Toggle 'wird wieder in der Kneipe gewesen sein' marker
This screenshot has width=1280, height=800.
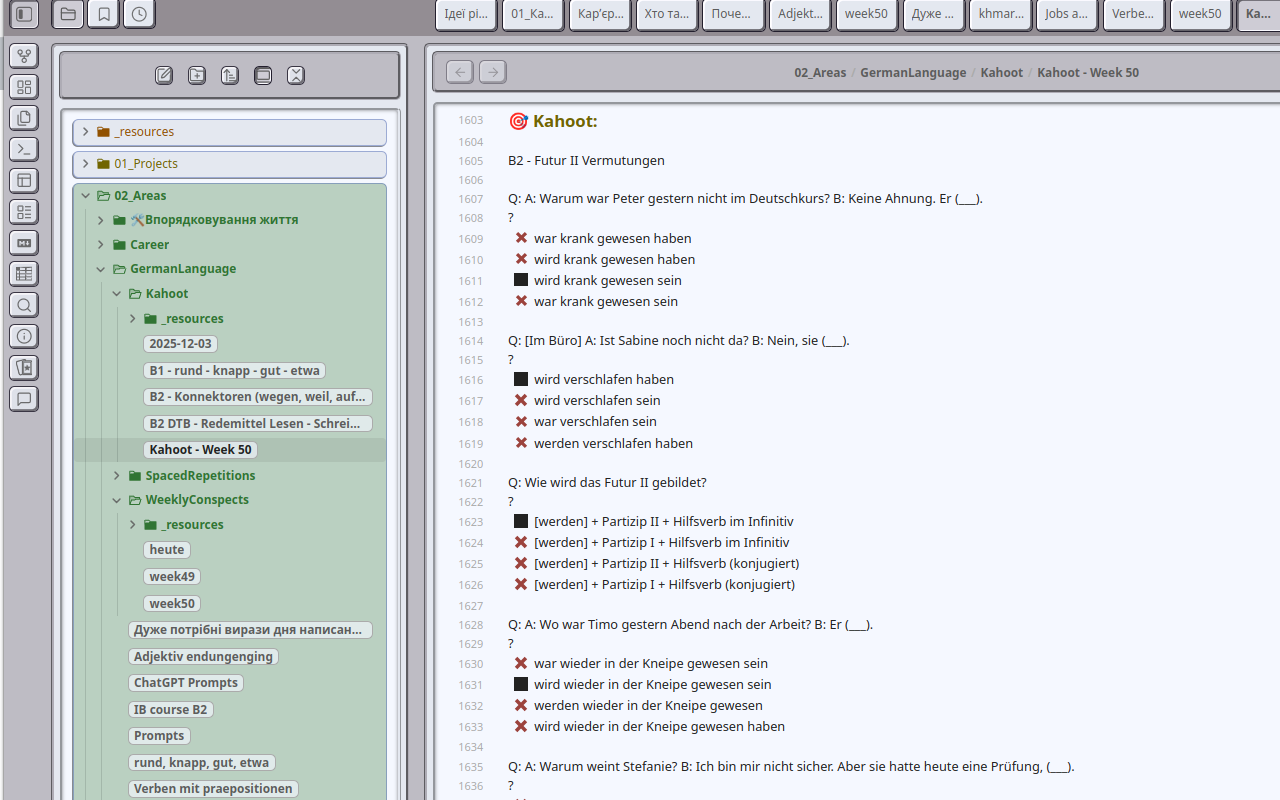(521, 684)
